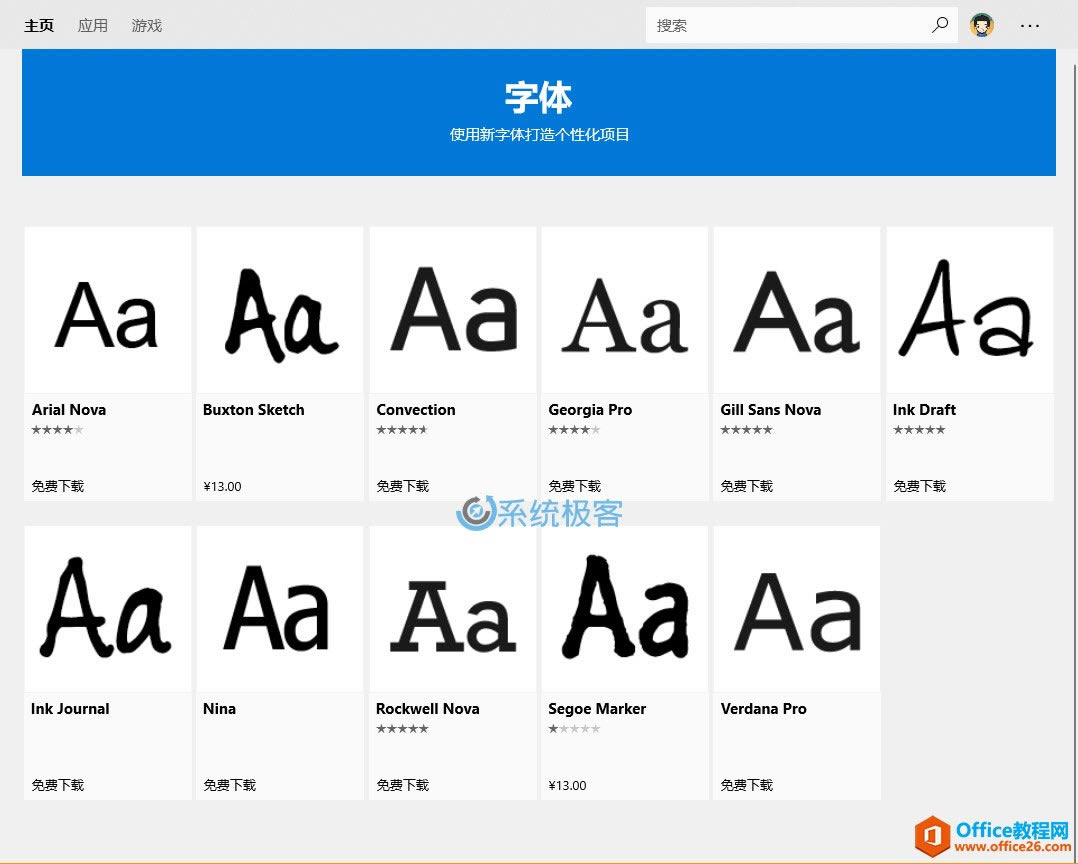Viewport: 1078px width, 864px height.
Task: Click the search magnifier icon
Action: click(939, 25)
